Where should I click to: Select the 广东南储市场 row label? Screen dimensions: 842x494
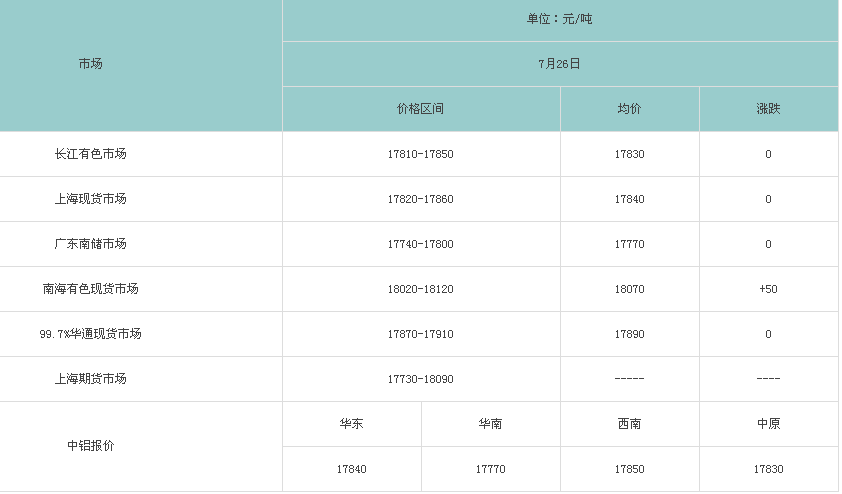90,244
